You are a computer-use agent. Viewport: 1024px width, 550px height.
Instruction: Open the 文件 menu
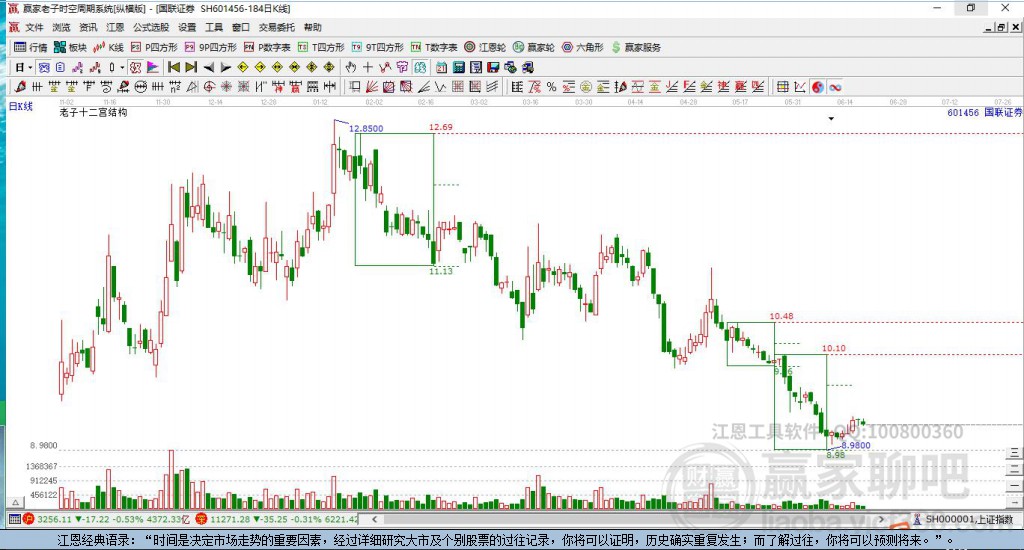(x=34, y=27)
